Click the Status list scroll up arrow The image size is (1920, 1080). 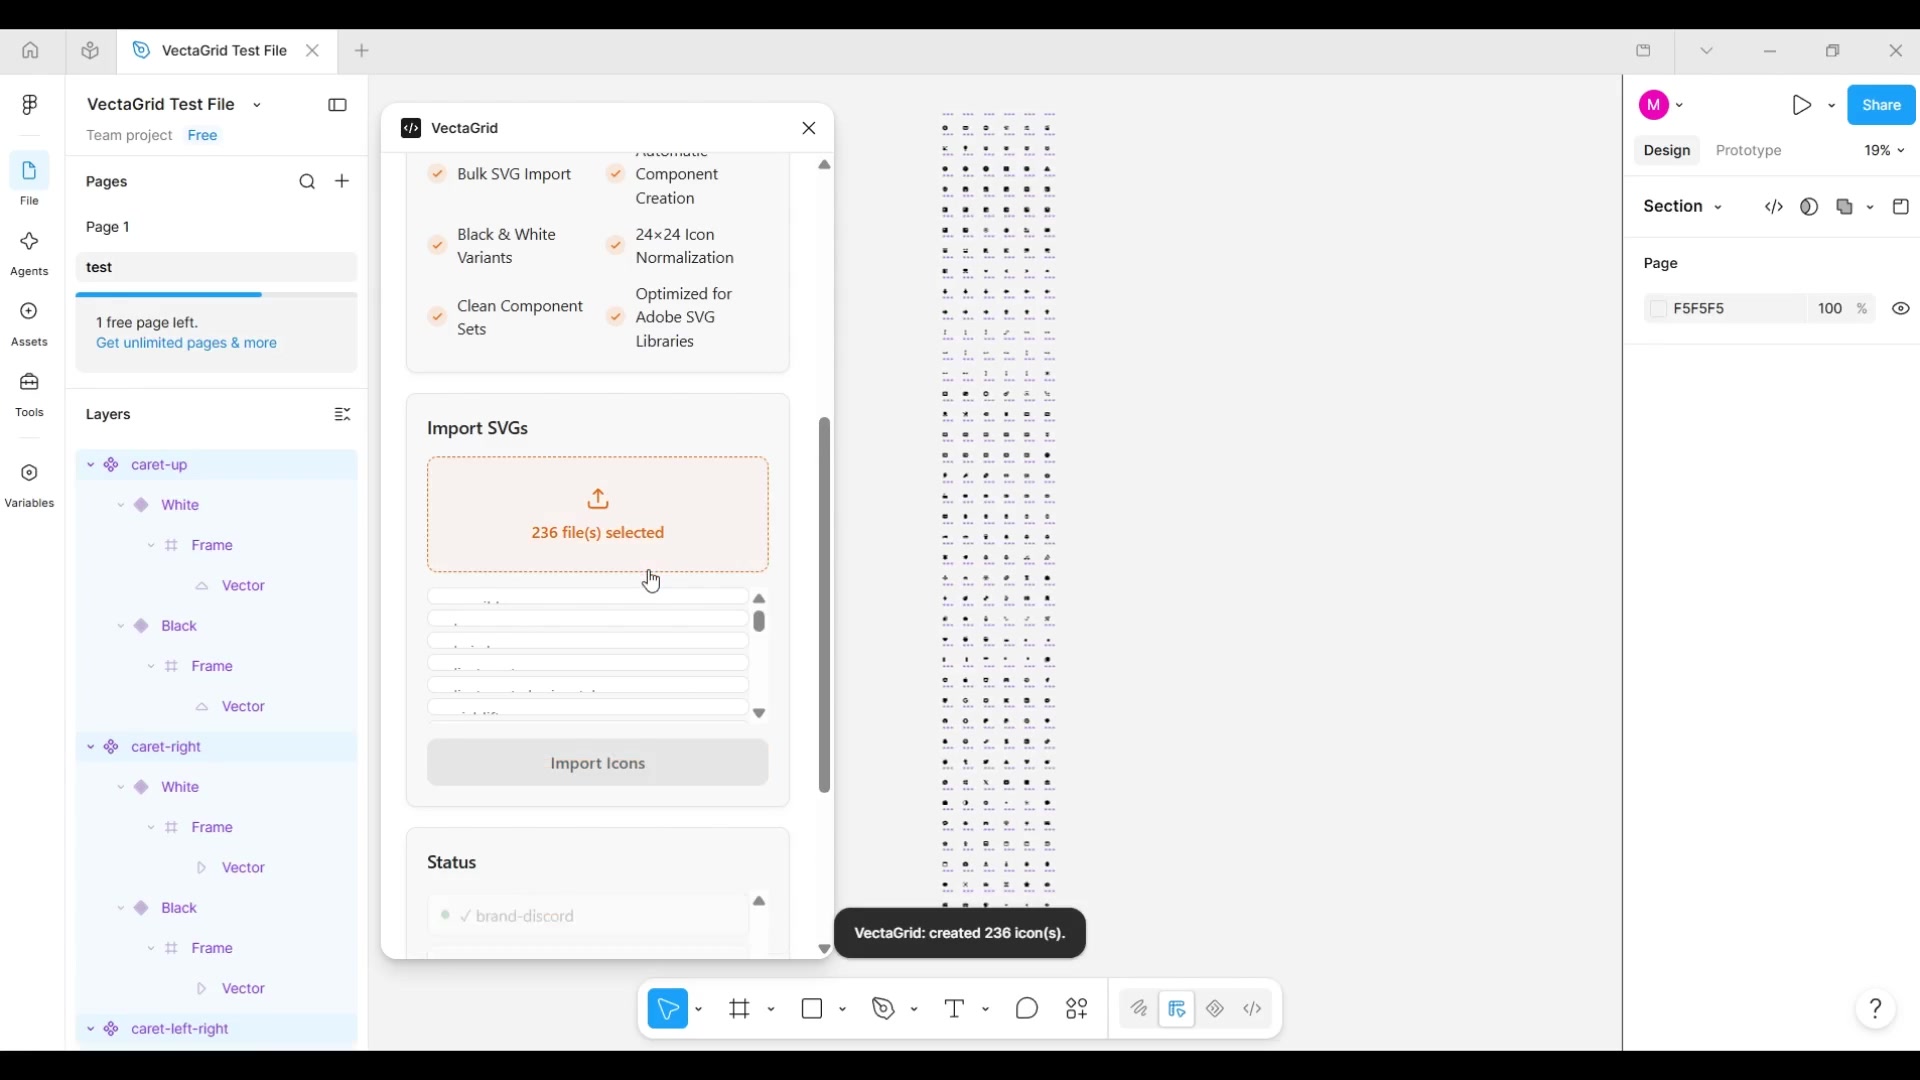click(760, 902)
